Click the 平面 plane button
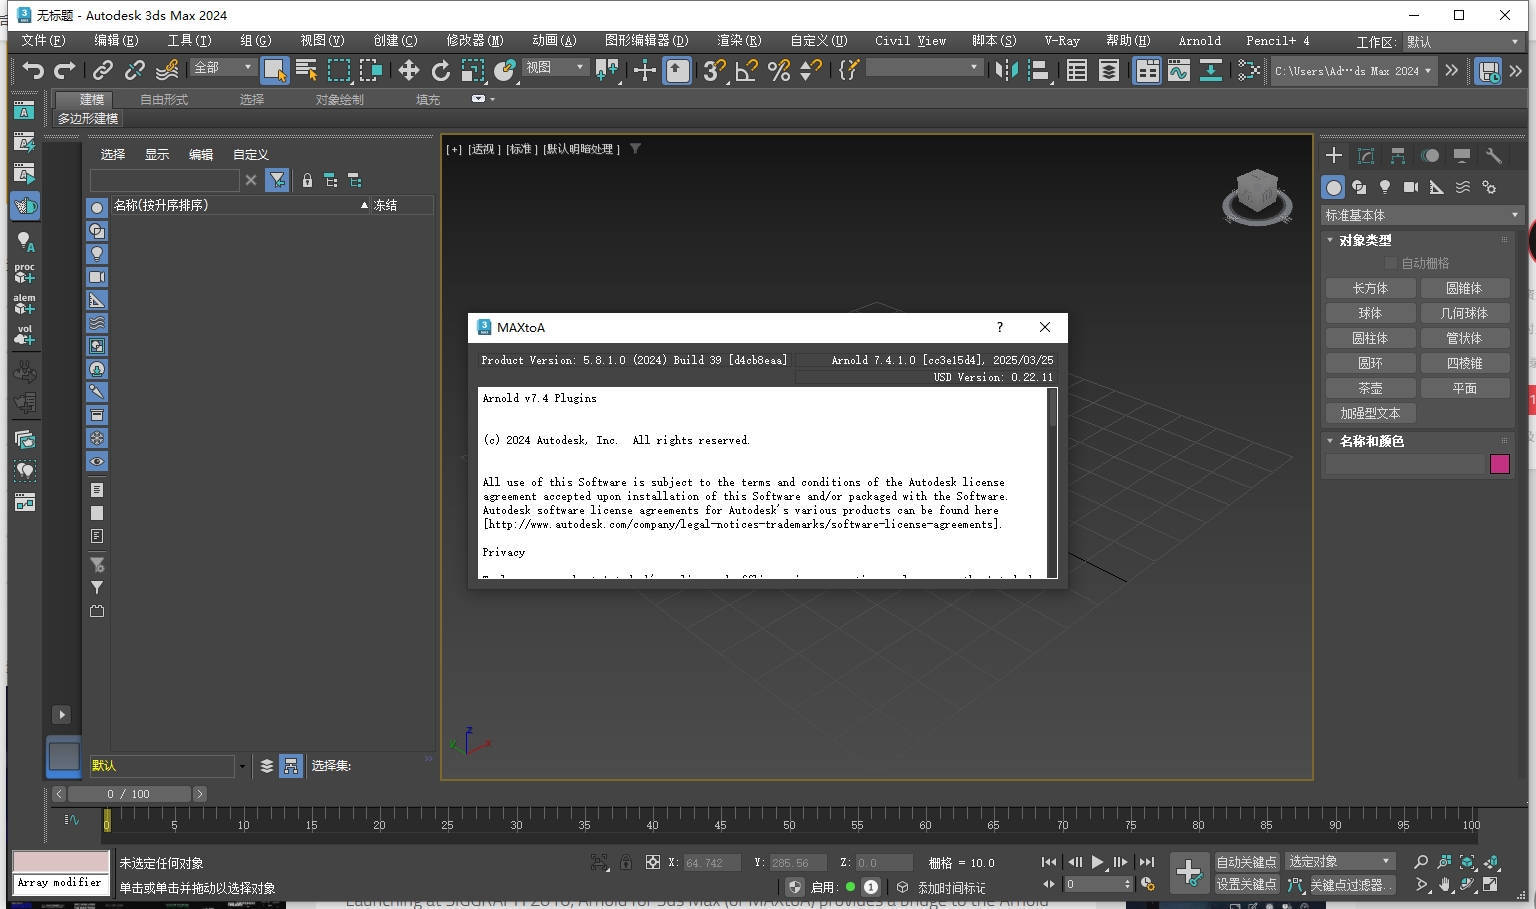This screenshot has height=909, width=1536. click(x=1464, y=388)
